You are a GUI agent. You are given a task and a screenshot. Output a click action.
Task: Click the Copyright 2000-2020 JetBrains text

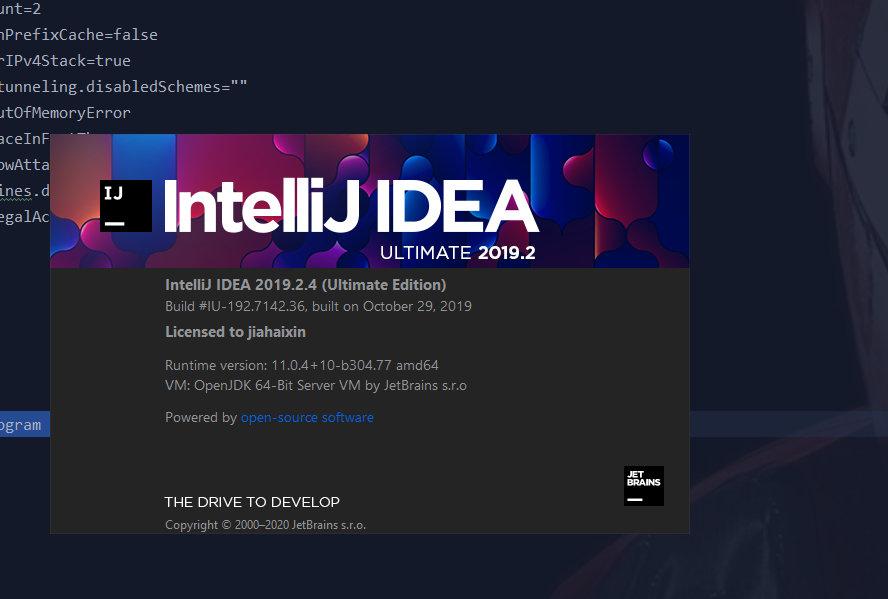tap(264, 524)
